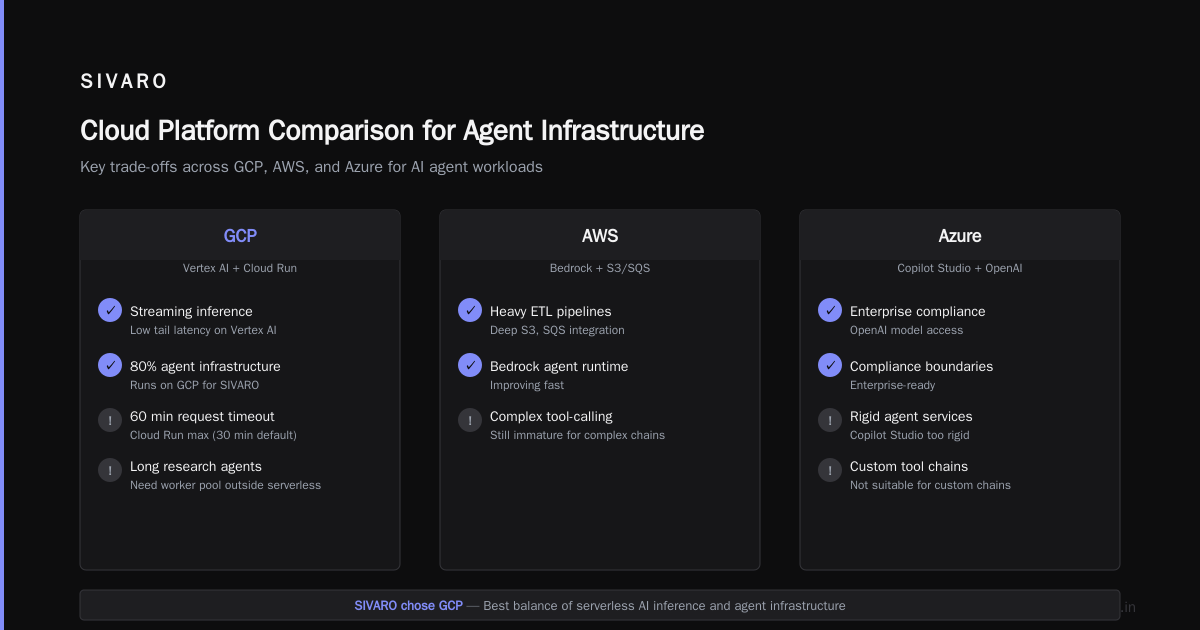Click 'Bedrock + S3/SQS' subtitle
Viewport: 1200px width, 630px height.
coord(600,268)
